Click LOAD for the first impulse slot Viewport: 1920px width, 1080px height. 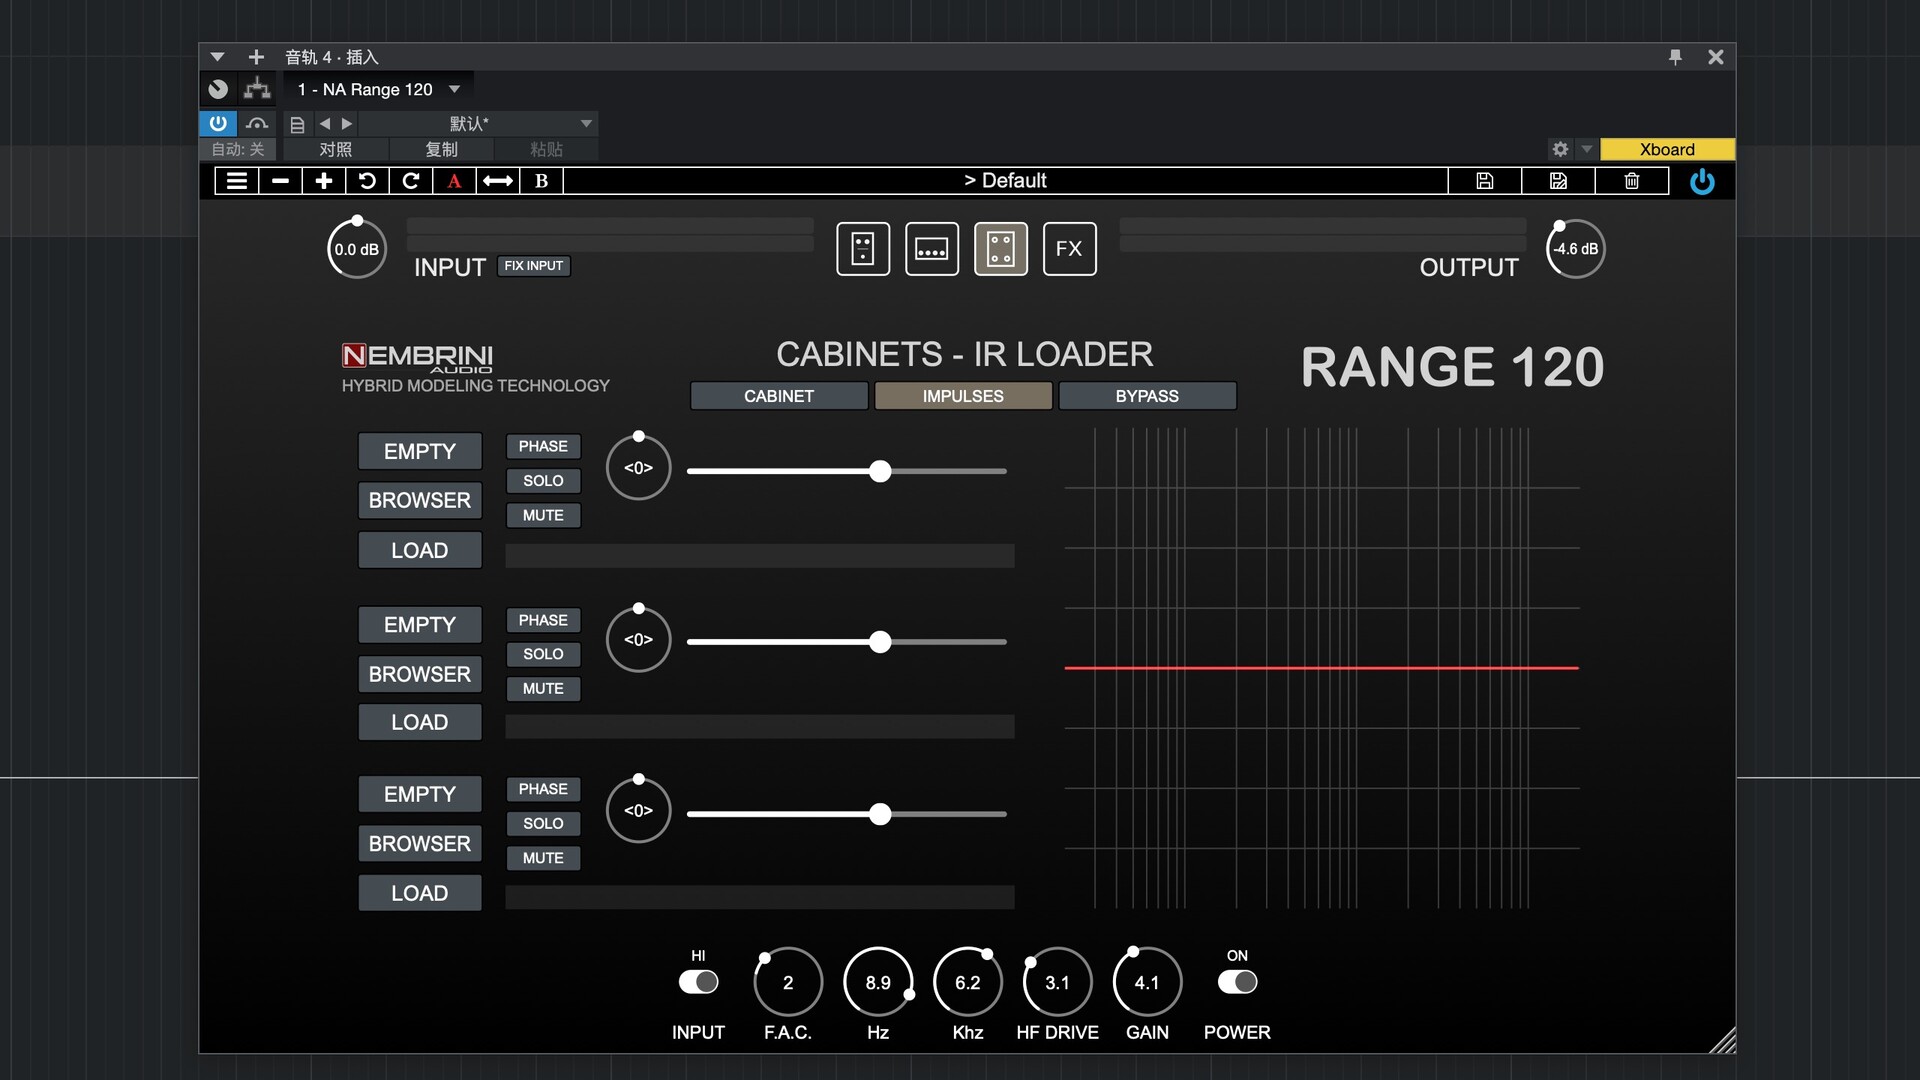420,550
